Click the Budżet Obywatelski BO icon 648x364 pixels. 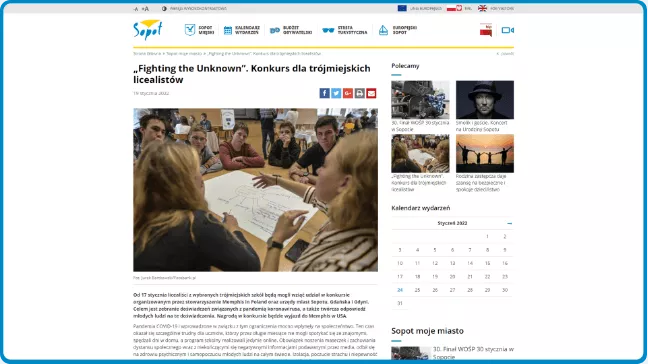pyautogui.click(x=275, y=30)
